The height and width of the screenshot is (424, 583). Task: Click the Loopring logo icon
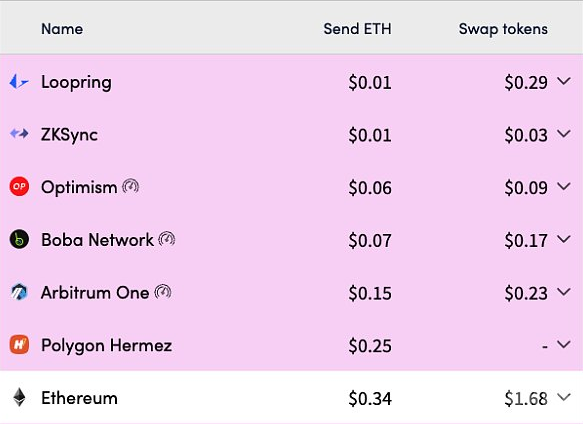19,81
